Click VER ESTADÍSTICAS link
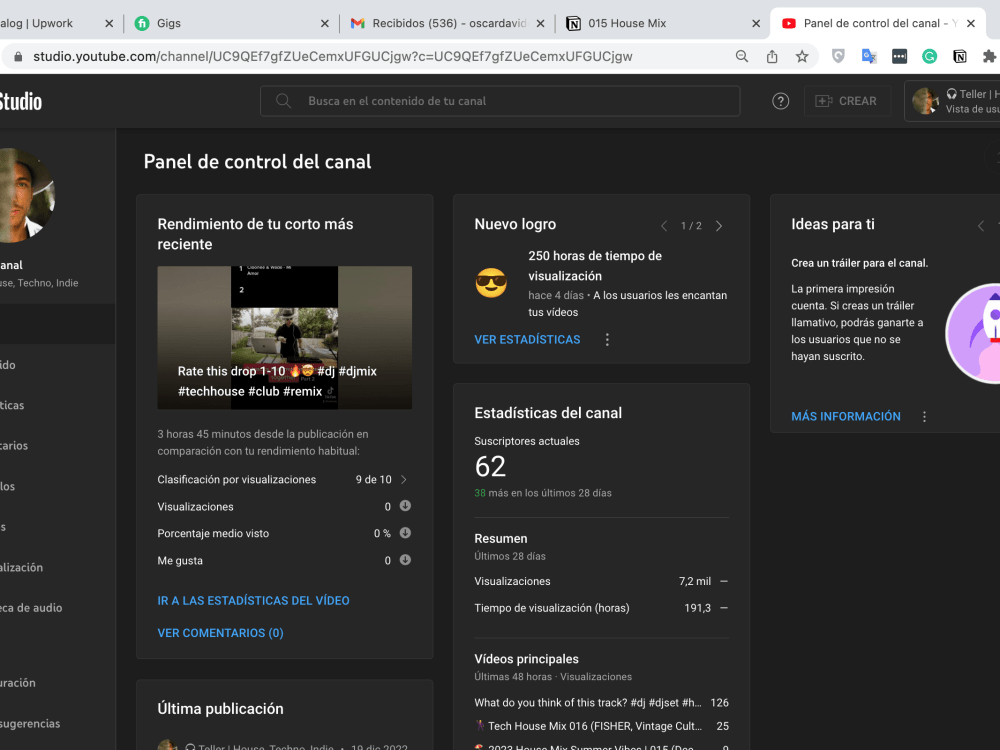Image resolution: width=1000 pixels, height=750 pixels. [x=527, y=340]
